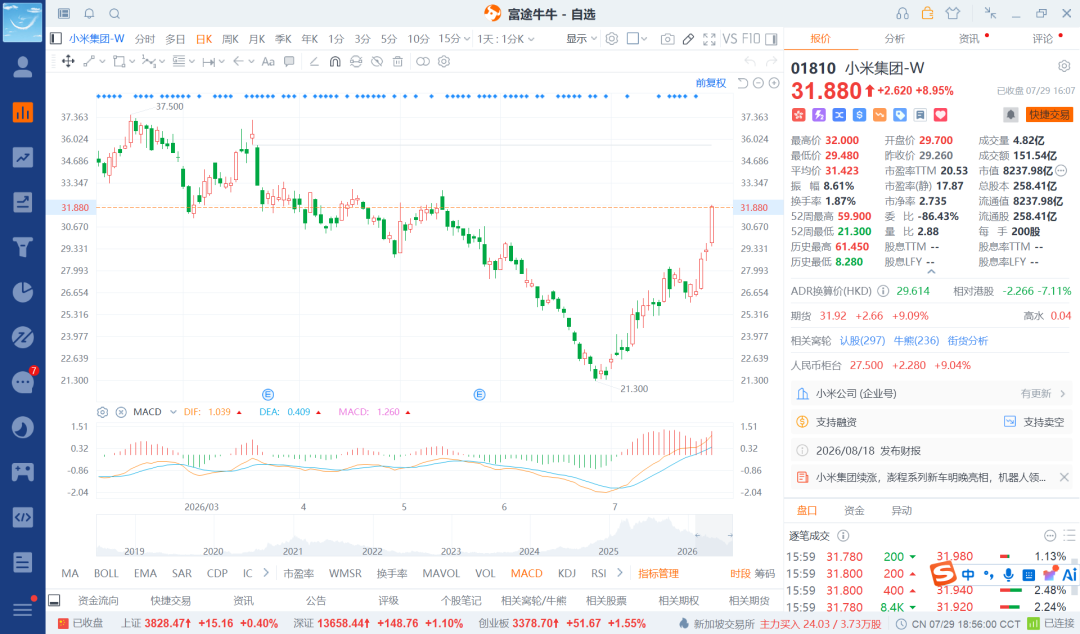Activate the pencil drawing tool icon
Image resolution: width=1080 pixels, height=634 pixels.
[688, 39]
